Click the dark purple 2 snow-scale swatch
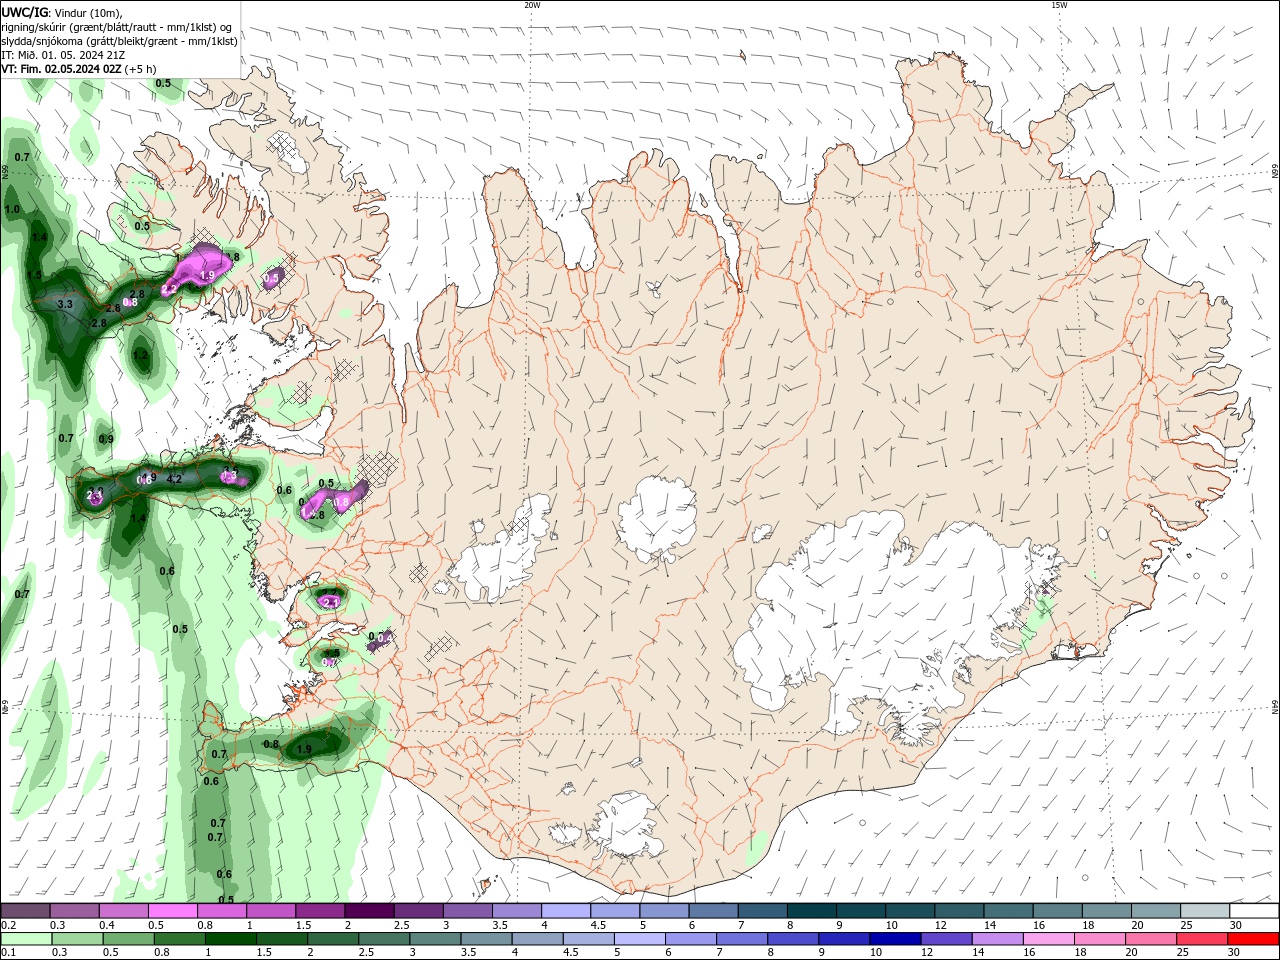 coord(369,911)
